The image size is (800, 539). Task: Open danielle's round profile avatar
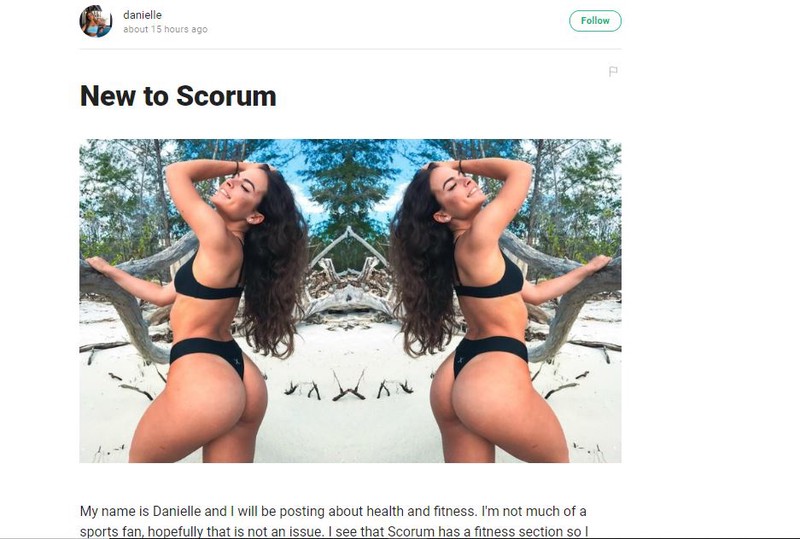pos(96,21)
